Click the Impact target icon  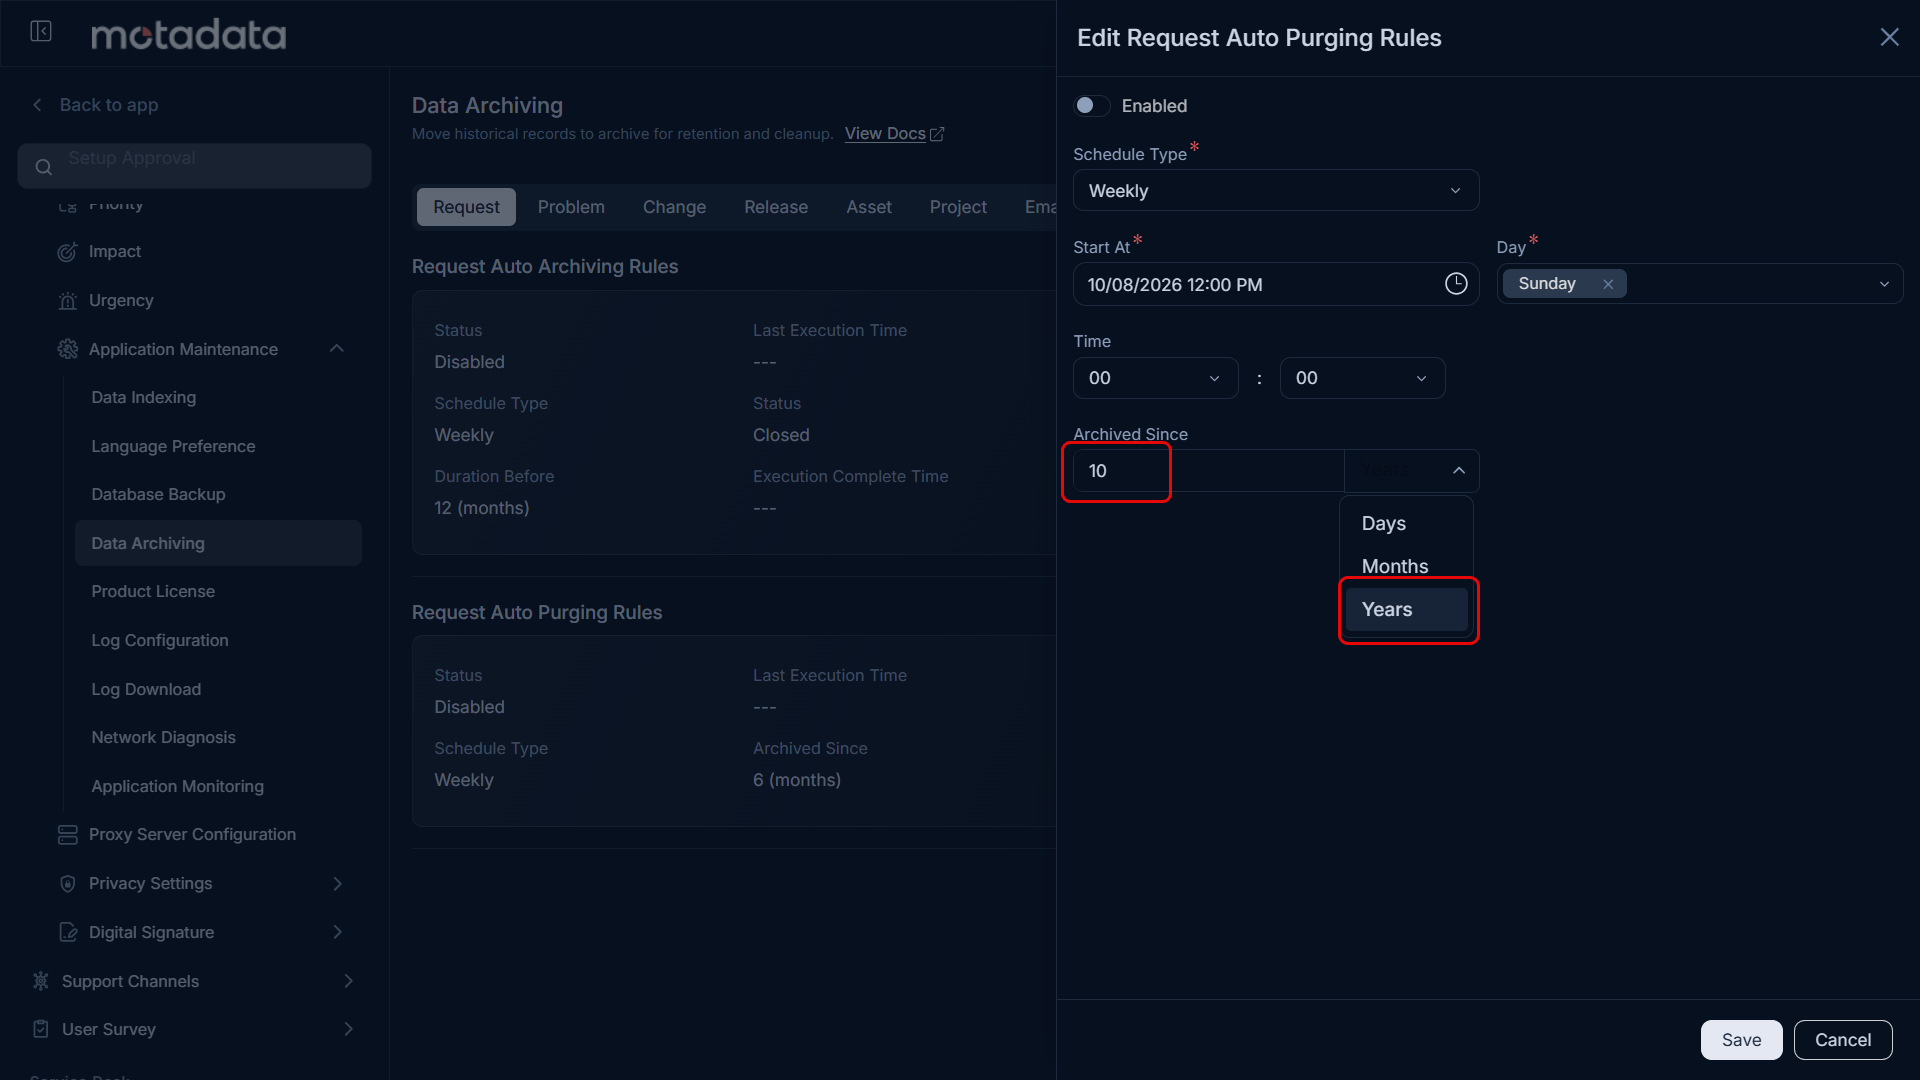pyautogui.click(x=67, y=252)
